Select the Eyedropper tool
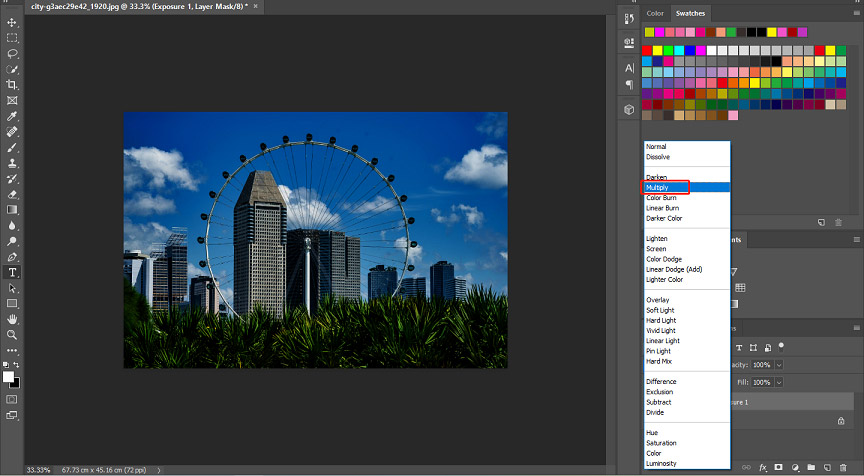Screen dimensions: 864x476 point(12,116)
